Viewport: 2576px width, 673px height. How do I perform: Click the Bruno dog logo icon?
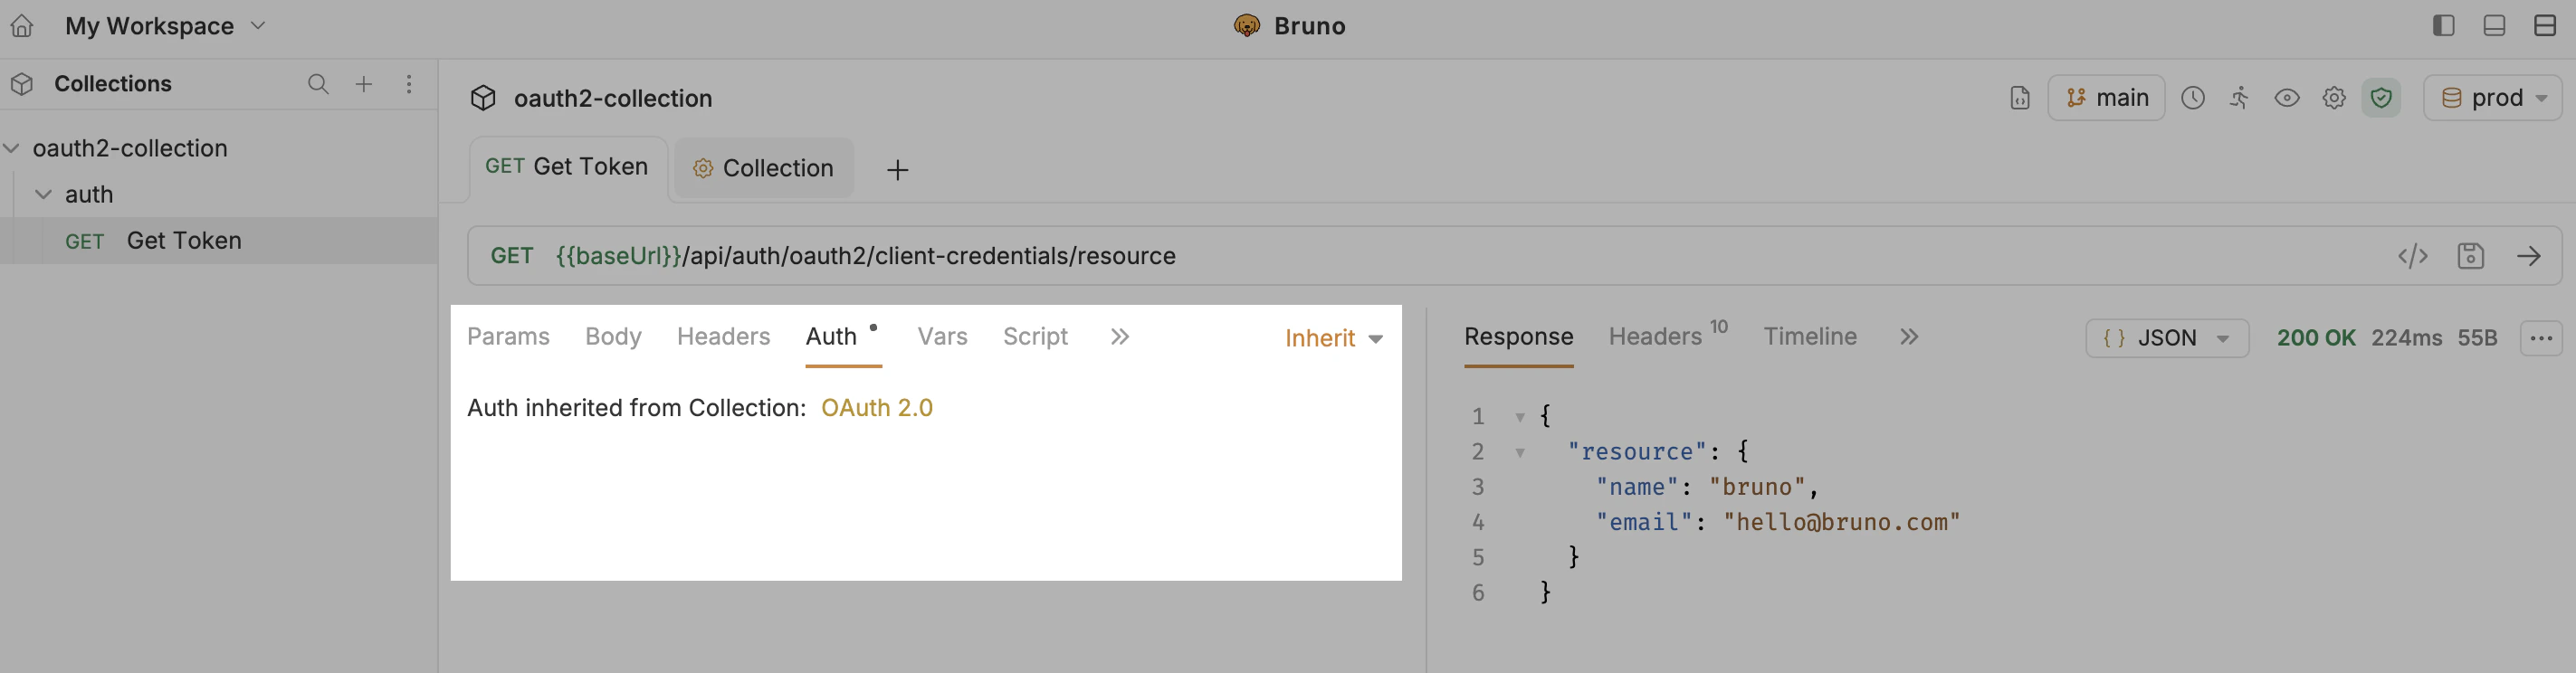(x=1247, y=26)
